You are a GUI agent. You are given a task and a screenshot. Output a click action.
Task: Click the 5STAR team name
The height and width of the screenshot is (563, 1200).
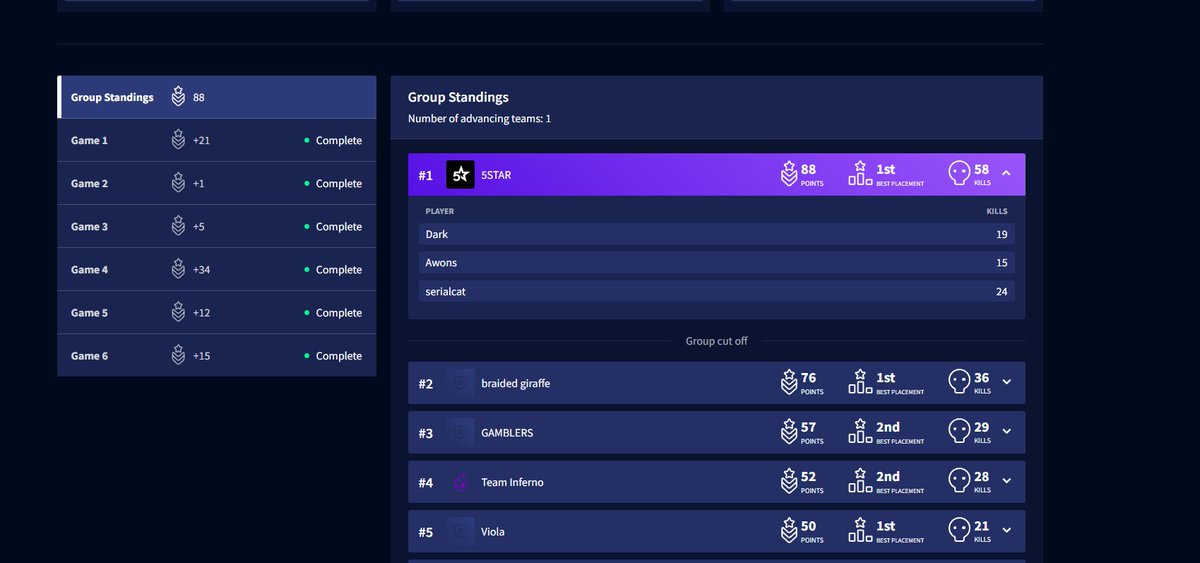[x=496, y=175]
